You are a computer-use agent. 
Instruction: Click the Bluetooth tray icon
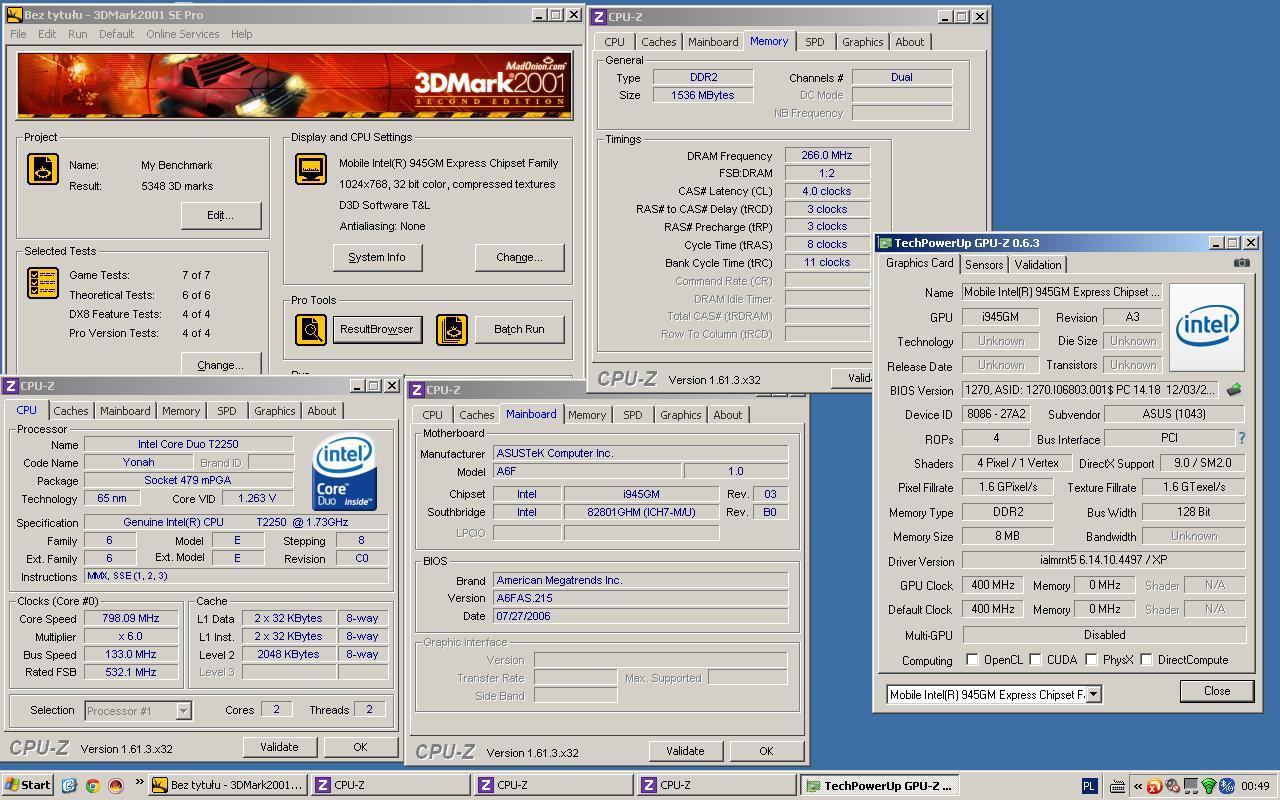[x=1226, y=786]
